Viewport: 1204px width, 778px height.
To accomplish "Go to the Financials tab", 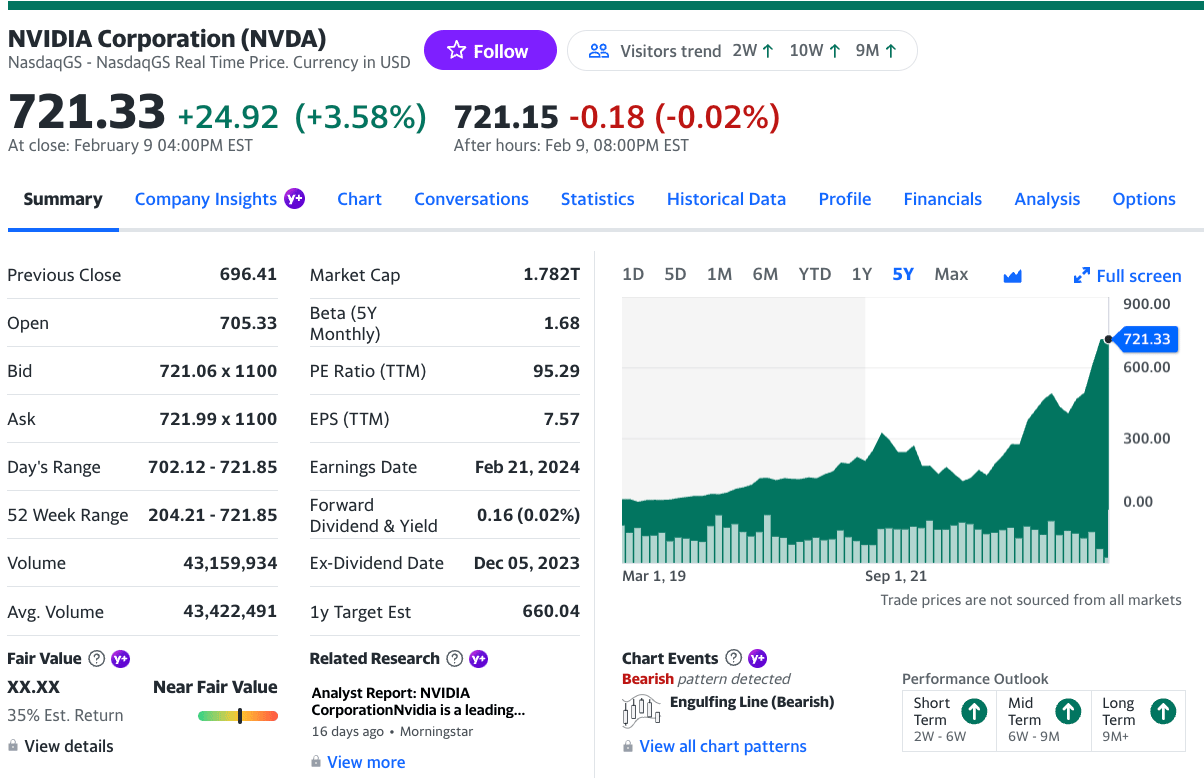I will click(943, 199).
